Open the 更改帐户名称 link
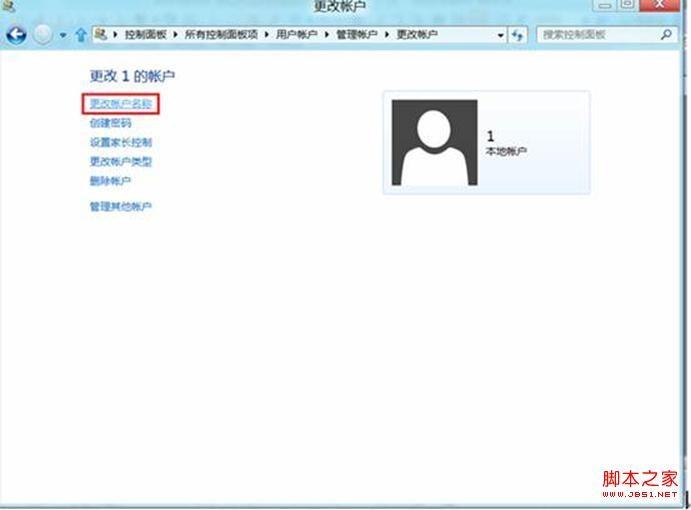This screenshot has width=691, height=510. coord(121,104)
